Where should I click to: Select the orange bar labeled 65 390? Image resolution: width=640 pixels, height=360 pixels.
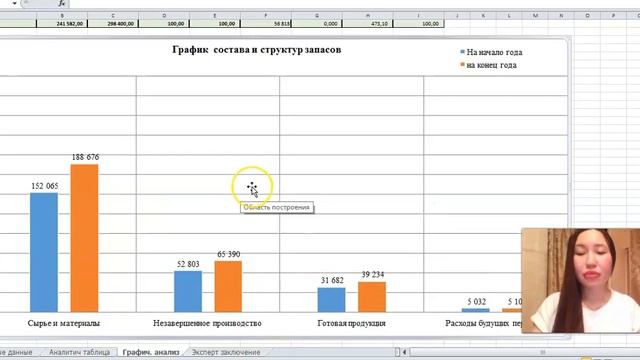tap(228, 287)
